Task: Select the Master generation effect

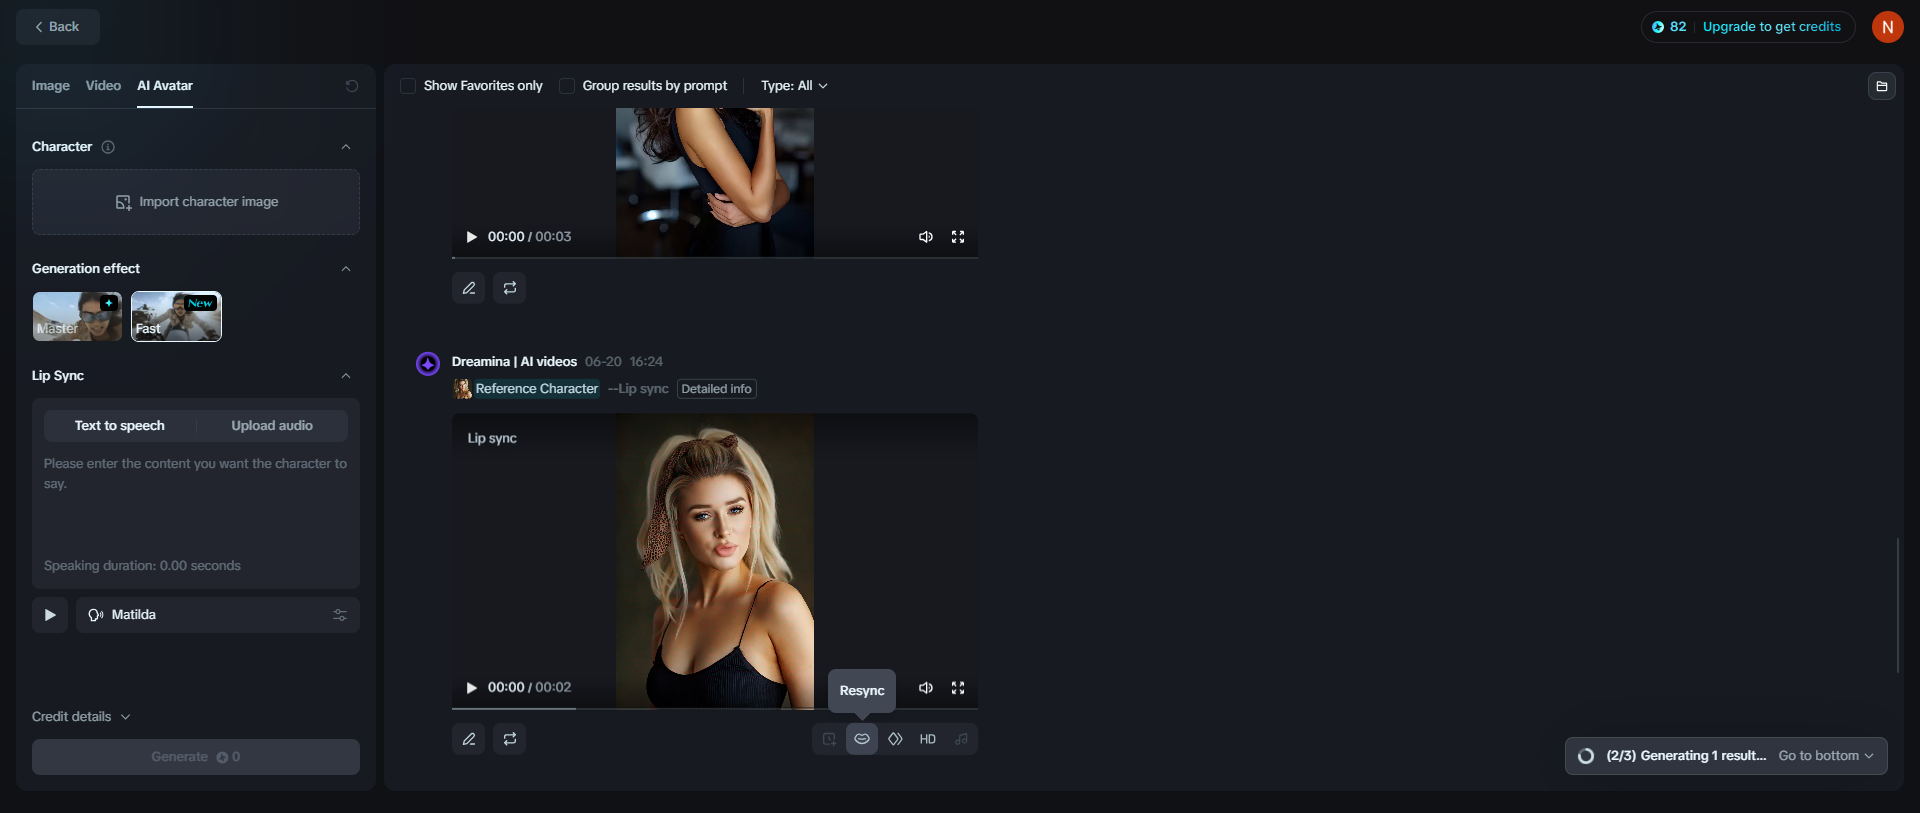Action: (77, 317)
